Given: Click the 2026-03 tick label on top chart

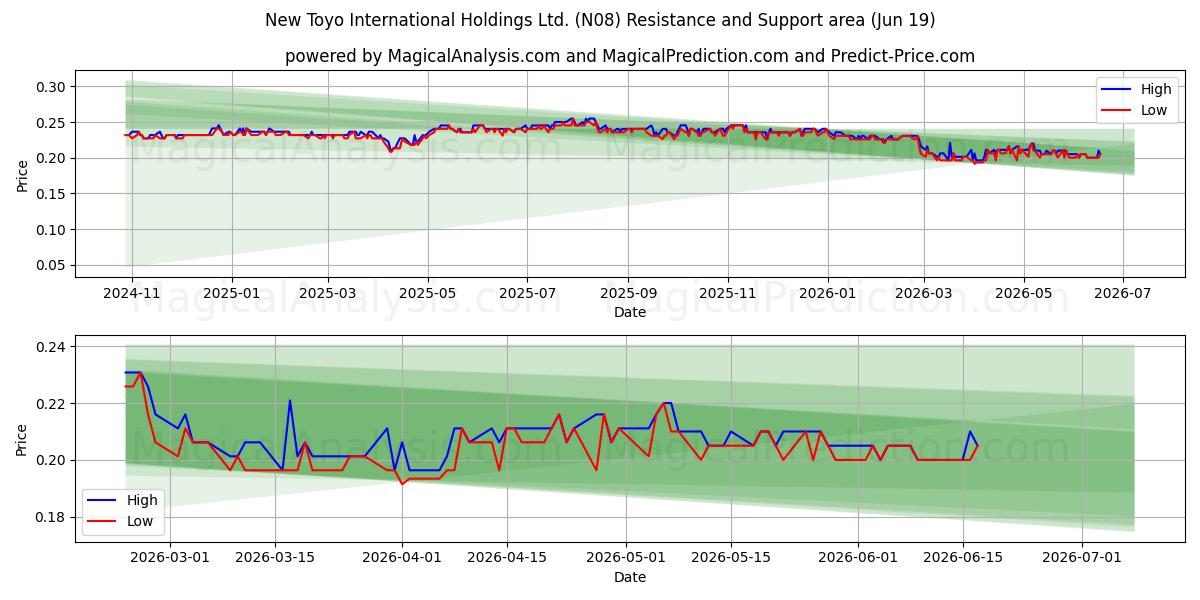Looking at the screenshot, I should click(926, 294).
